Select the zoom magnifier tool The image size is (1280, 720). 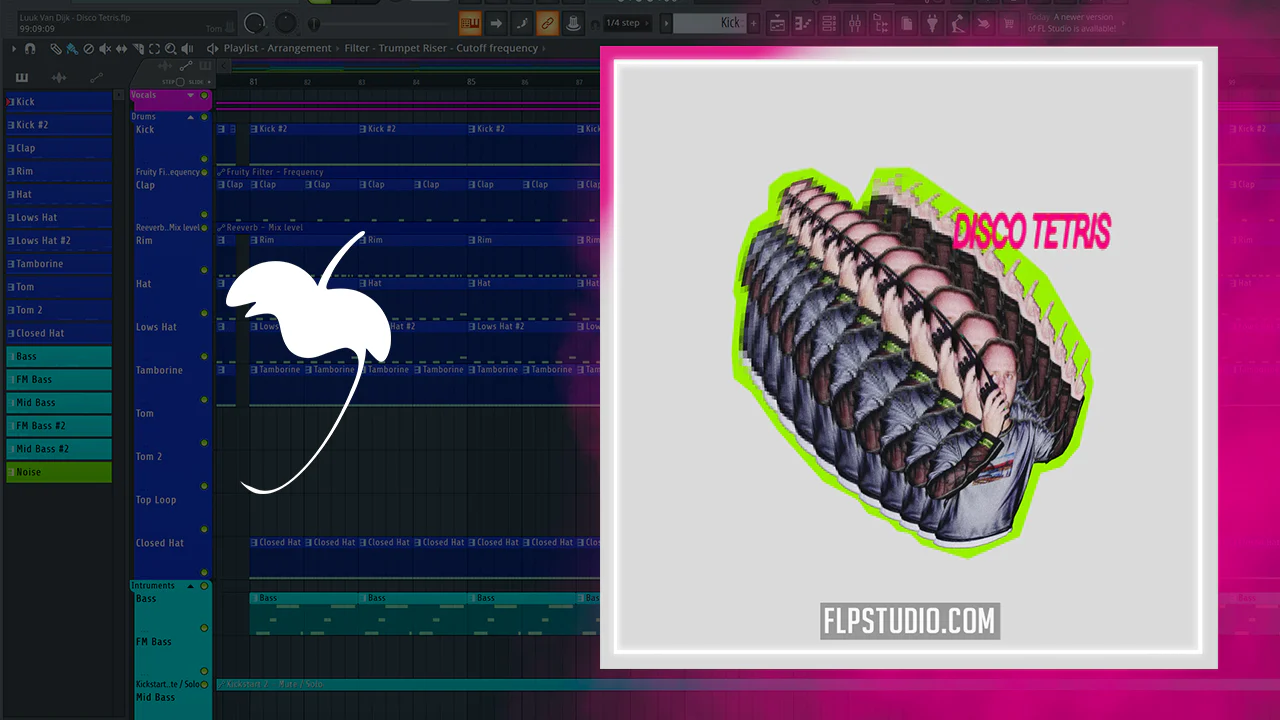(171, 48)
